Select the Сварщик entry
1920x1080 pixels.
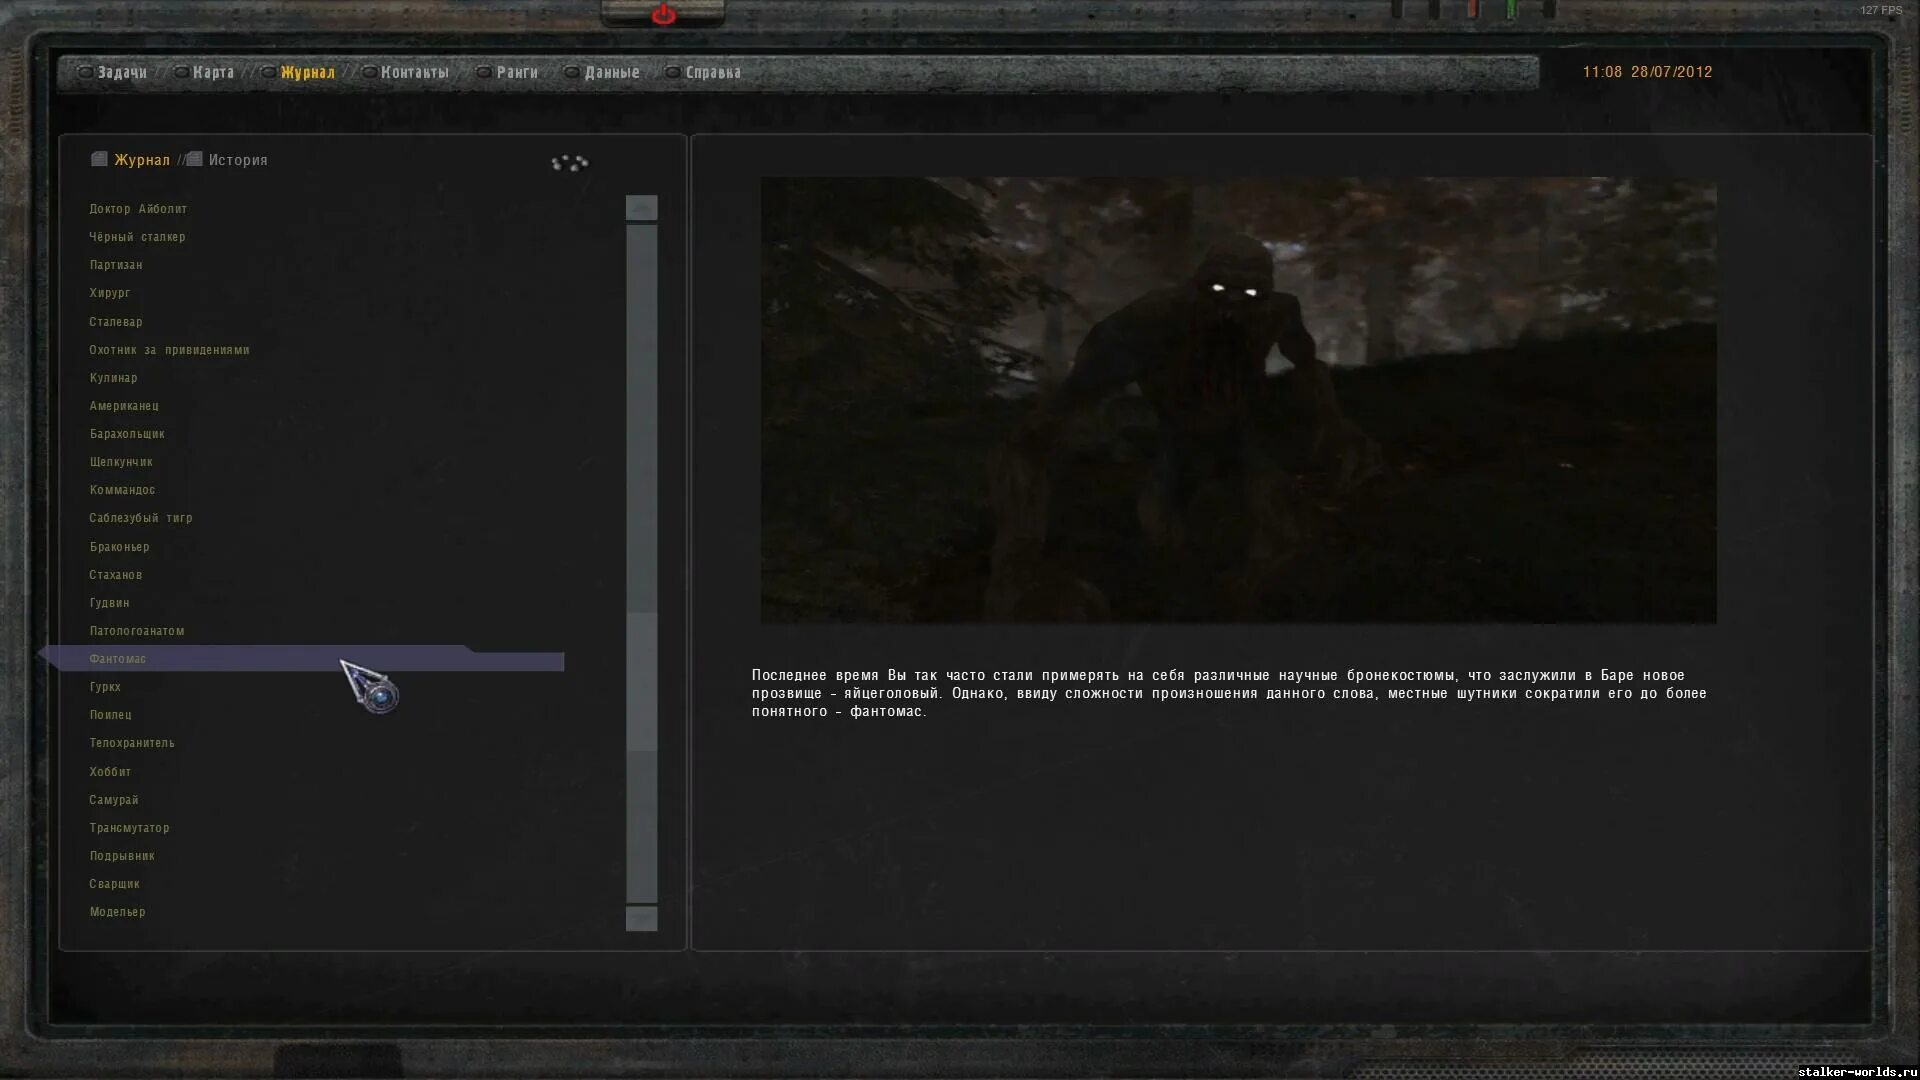114,884
